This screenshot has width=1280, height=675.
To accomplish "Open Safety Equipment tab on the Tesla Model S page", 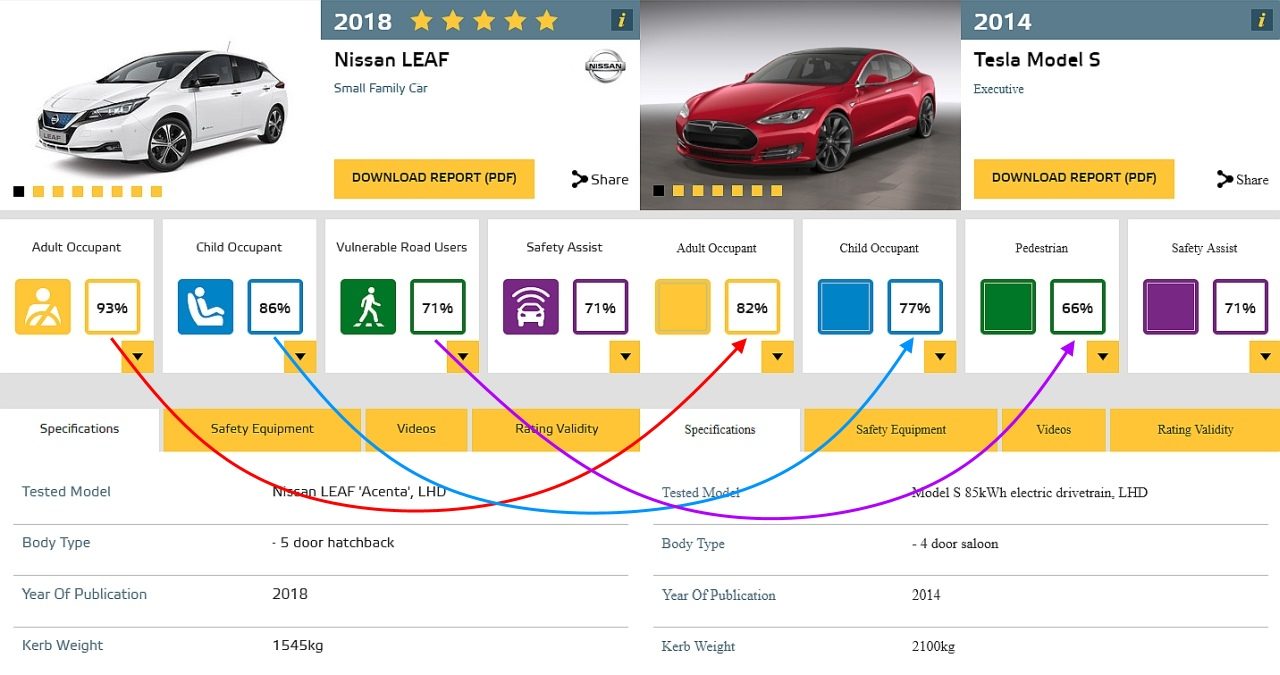I will (x=901, y=430).
